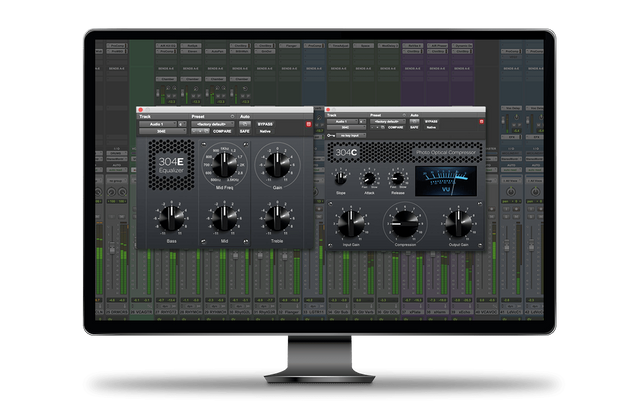Open plug-in automation enable icon in 304C
Image resolution: width=640 pixels, height=406 pixels.
pos(414,122)
